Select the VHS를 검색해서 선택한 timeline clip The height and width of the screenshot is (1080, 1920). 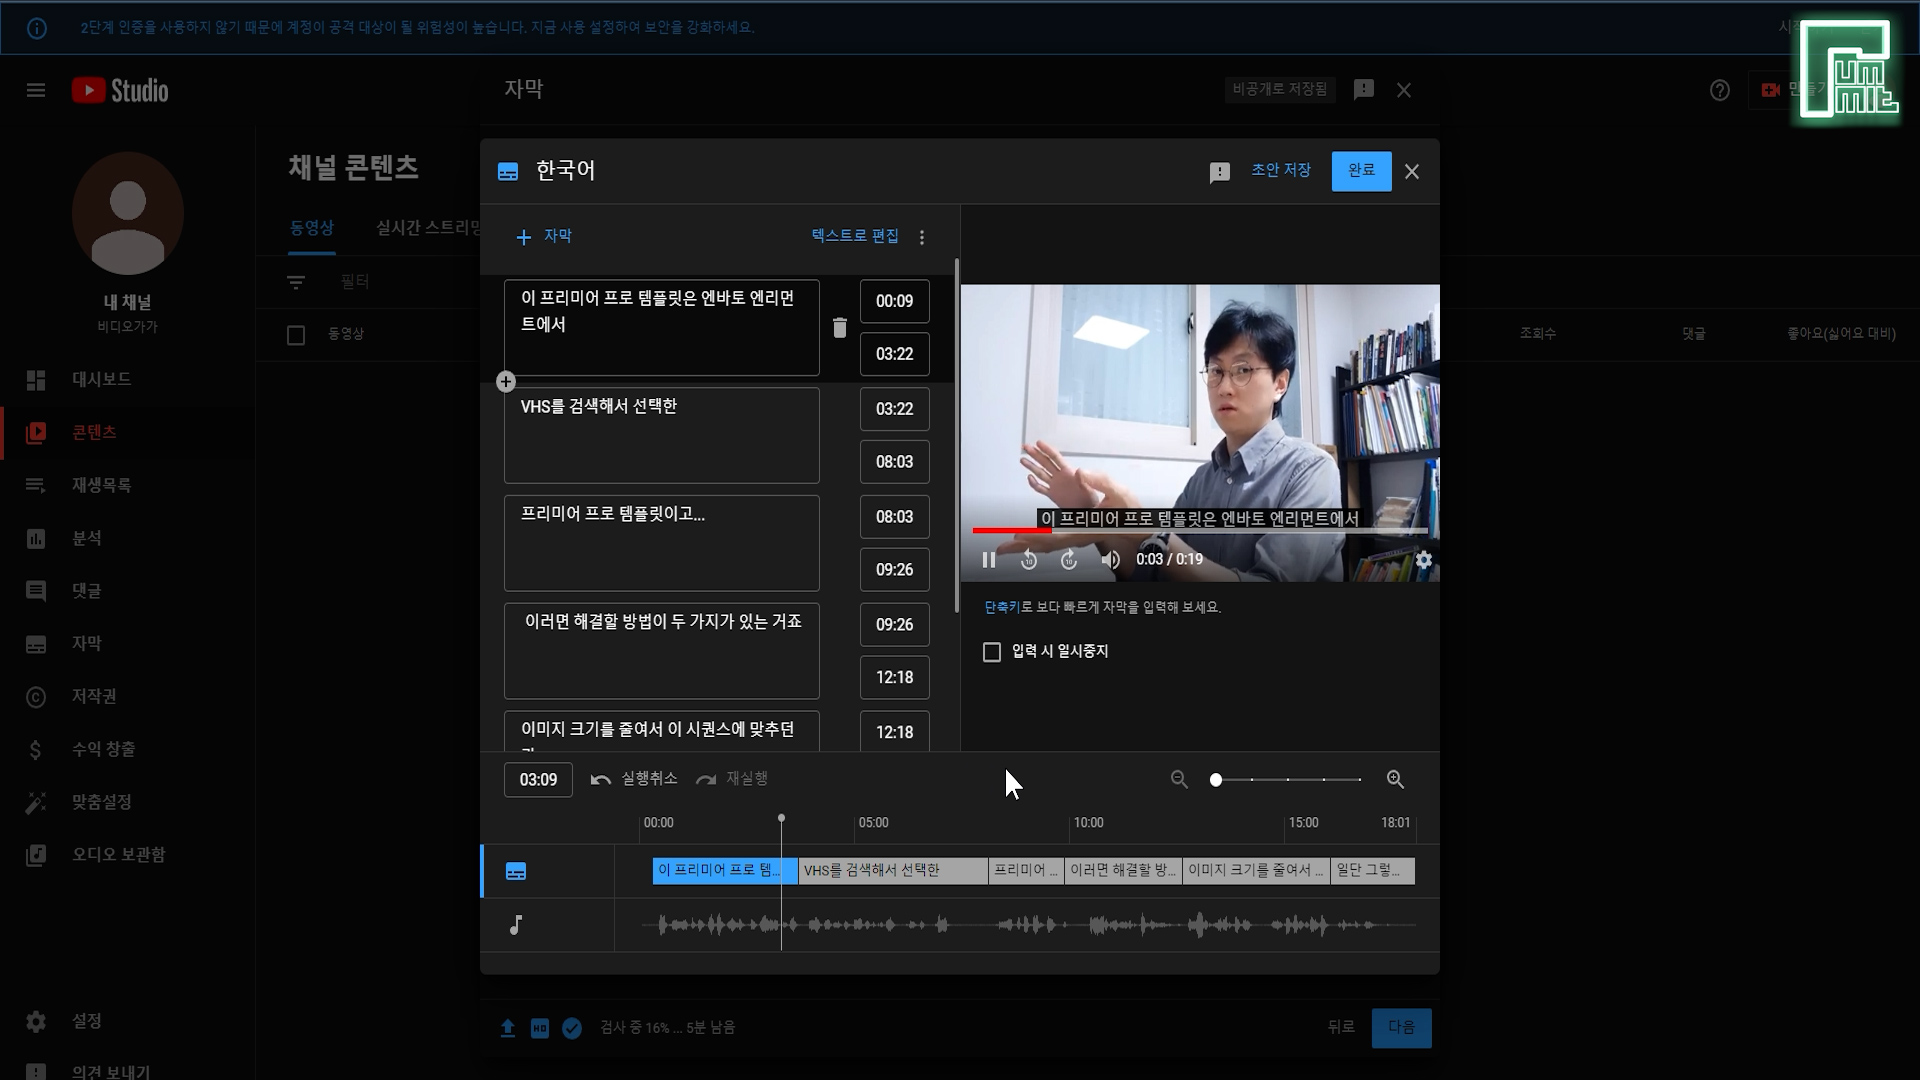pyautogui.click(x=892, y=871)
